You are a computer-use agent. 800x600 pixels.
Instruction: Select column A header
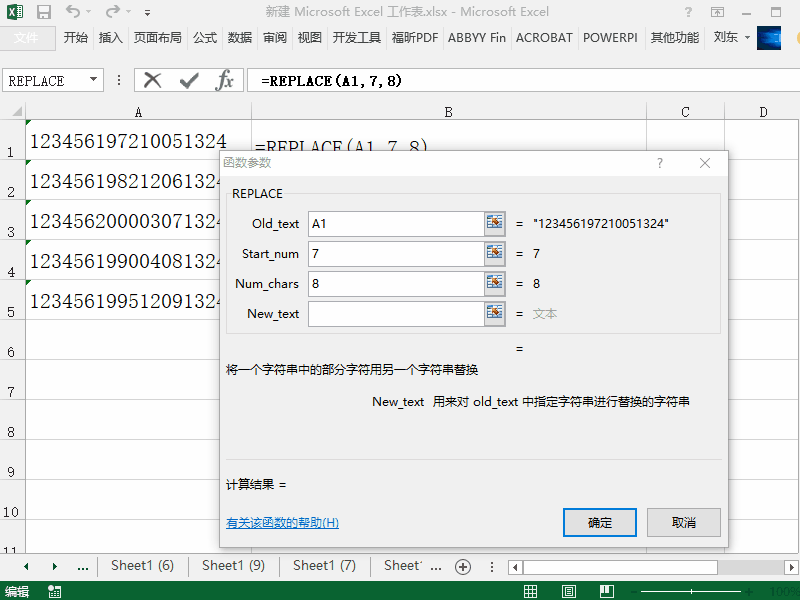click(138, 112)
